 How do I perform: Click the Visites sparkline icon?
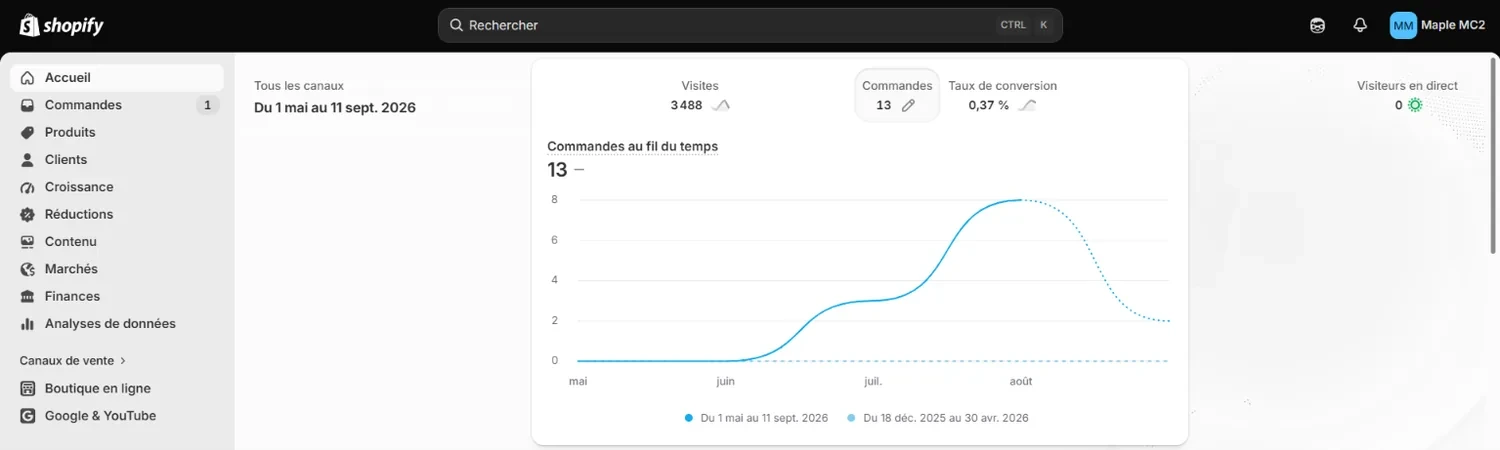point(721,105)
